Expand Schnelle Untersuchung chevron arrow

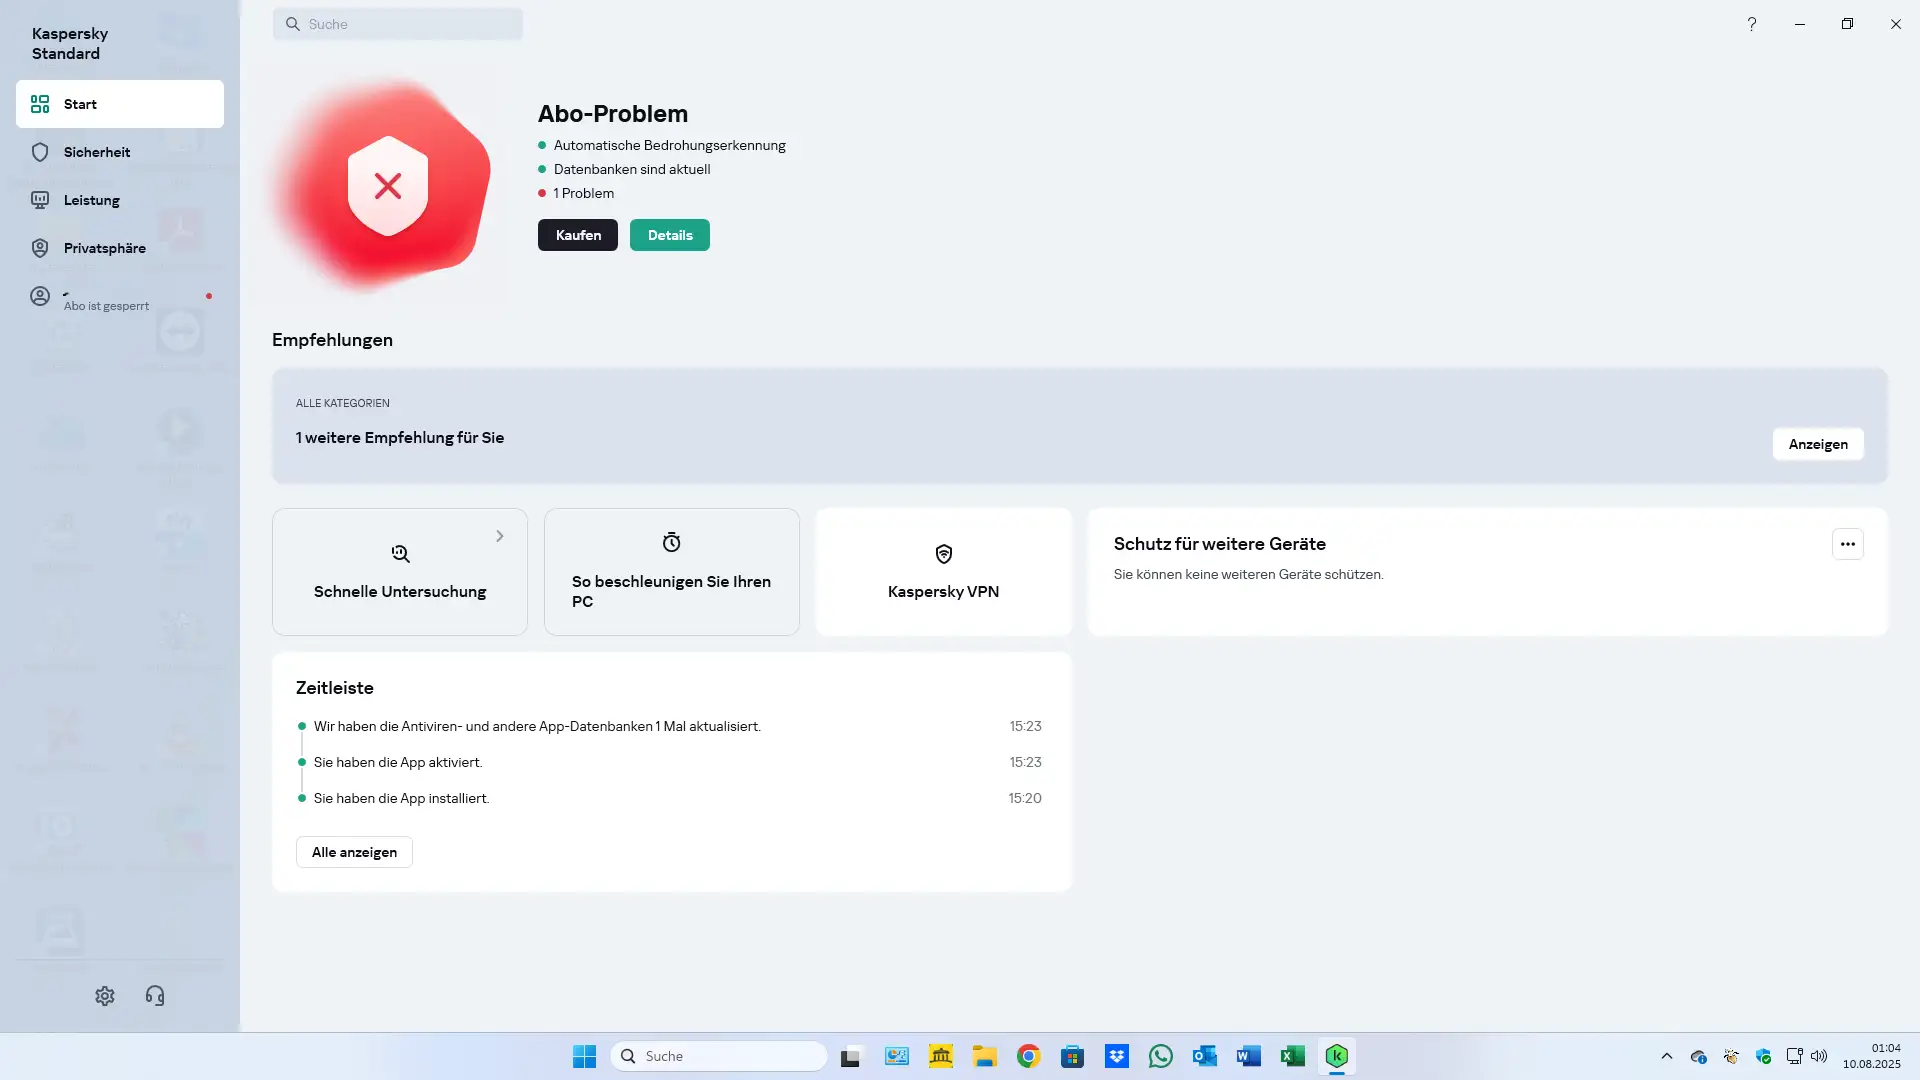point(500,537)
